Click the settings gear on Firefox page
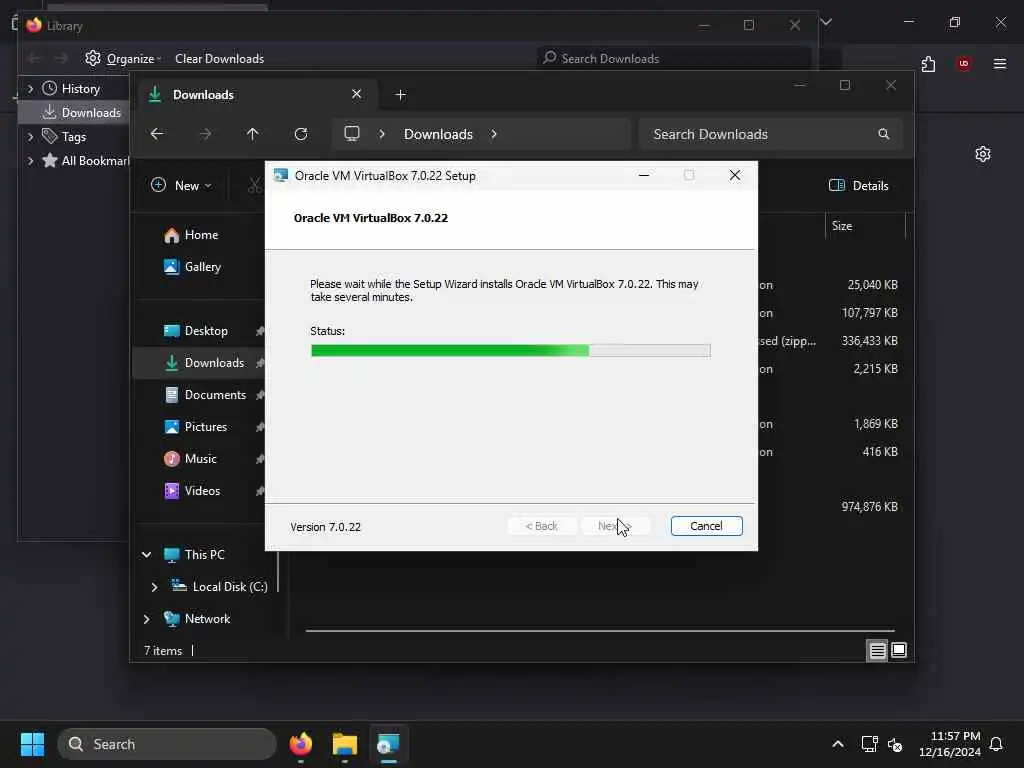 click(x=983, y=154)
